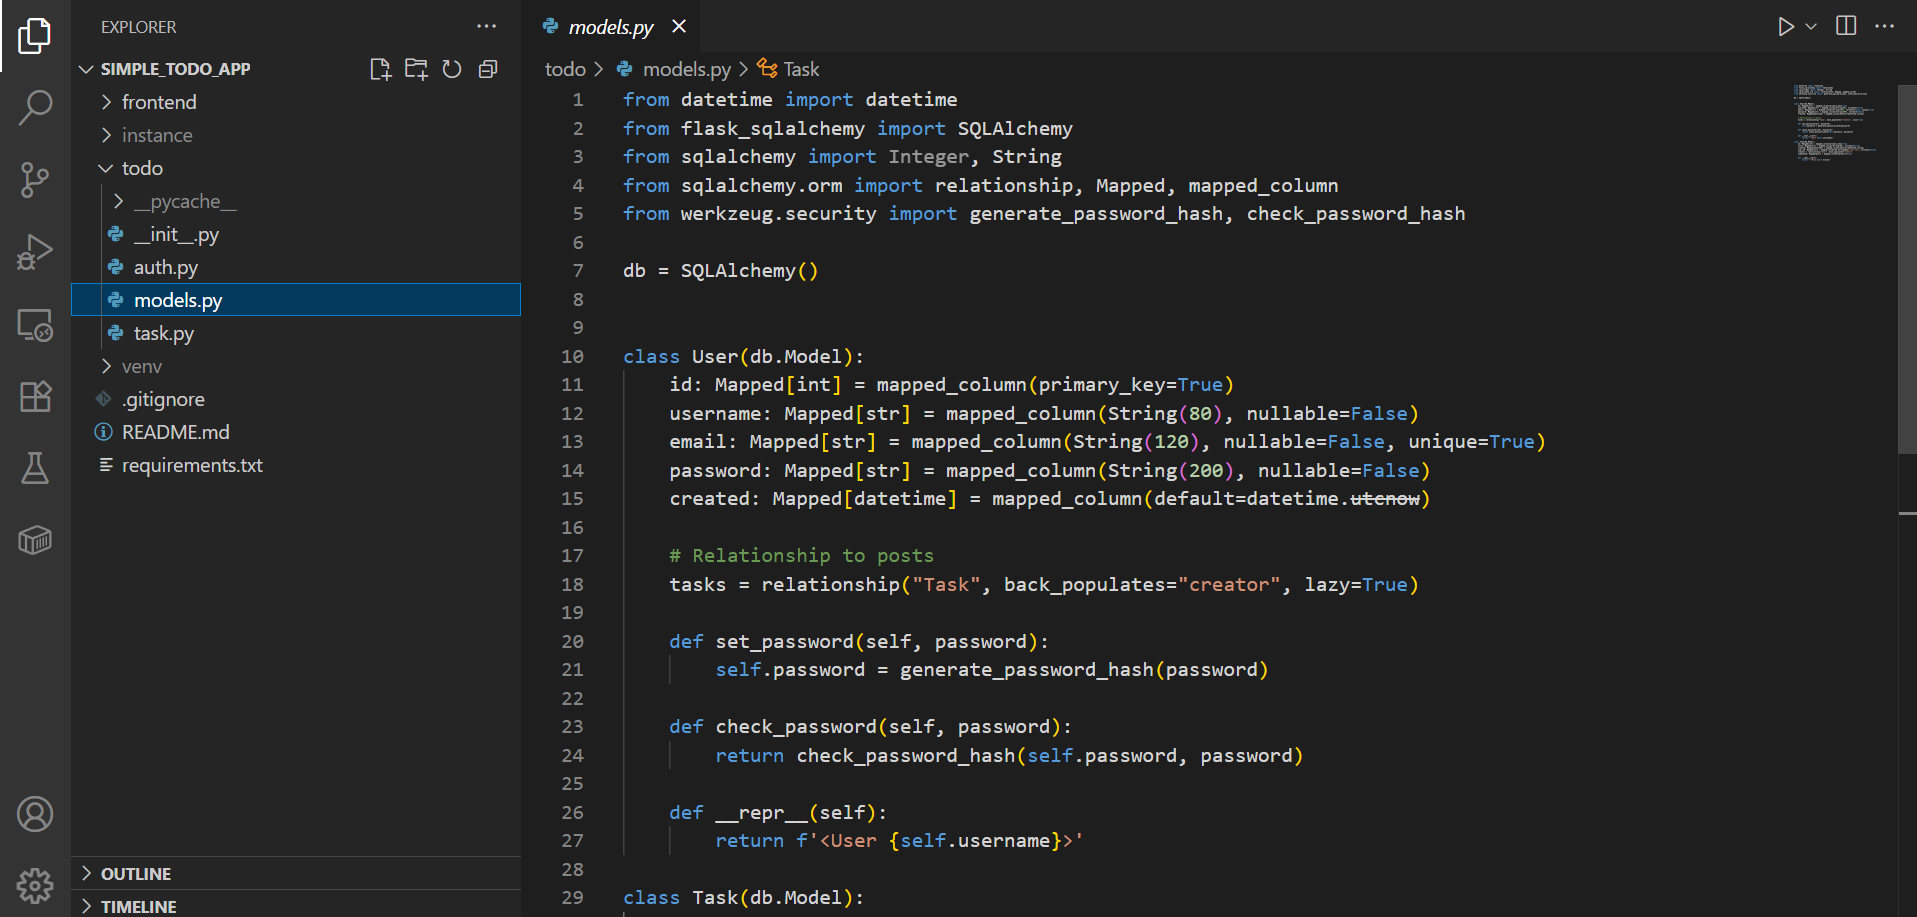
Task: Open the Search view in activity bar
Action: coord(35,108)
